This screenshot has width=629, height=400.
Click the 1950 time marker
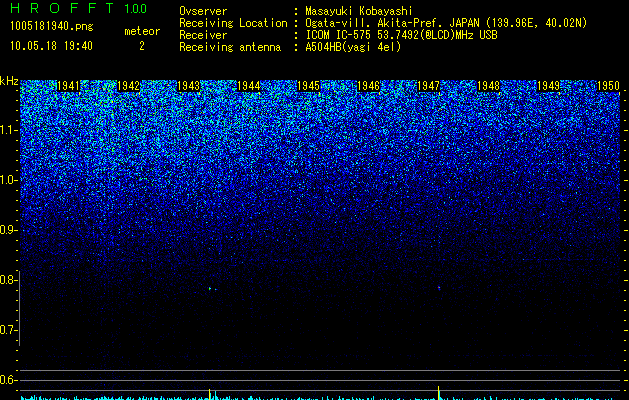pos(609,86)
